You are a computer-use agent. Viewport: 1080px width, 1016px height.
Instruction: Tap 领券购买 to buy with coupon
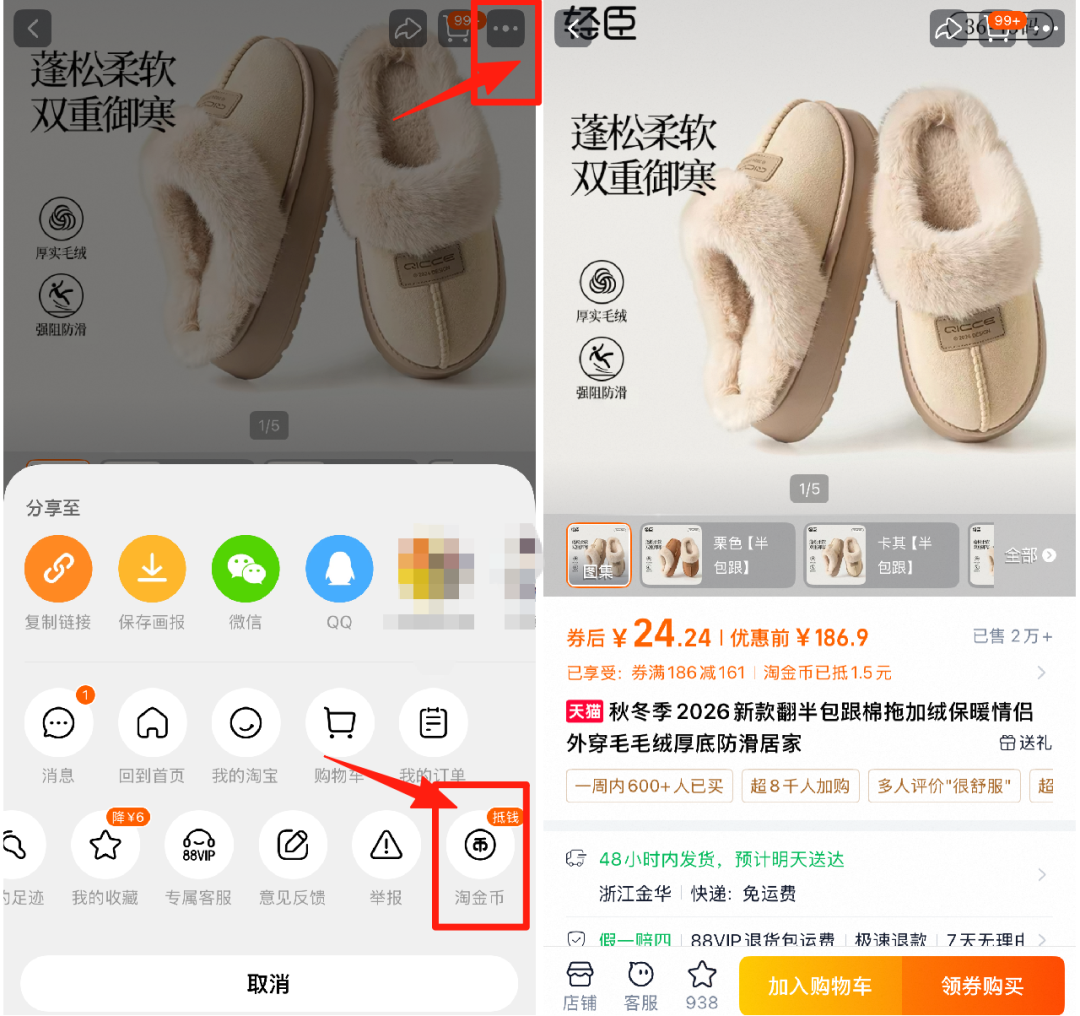985,985
